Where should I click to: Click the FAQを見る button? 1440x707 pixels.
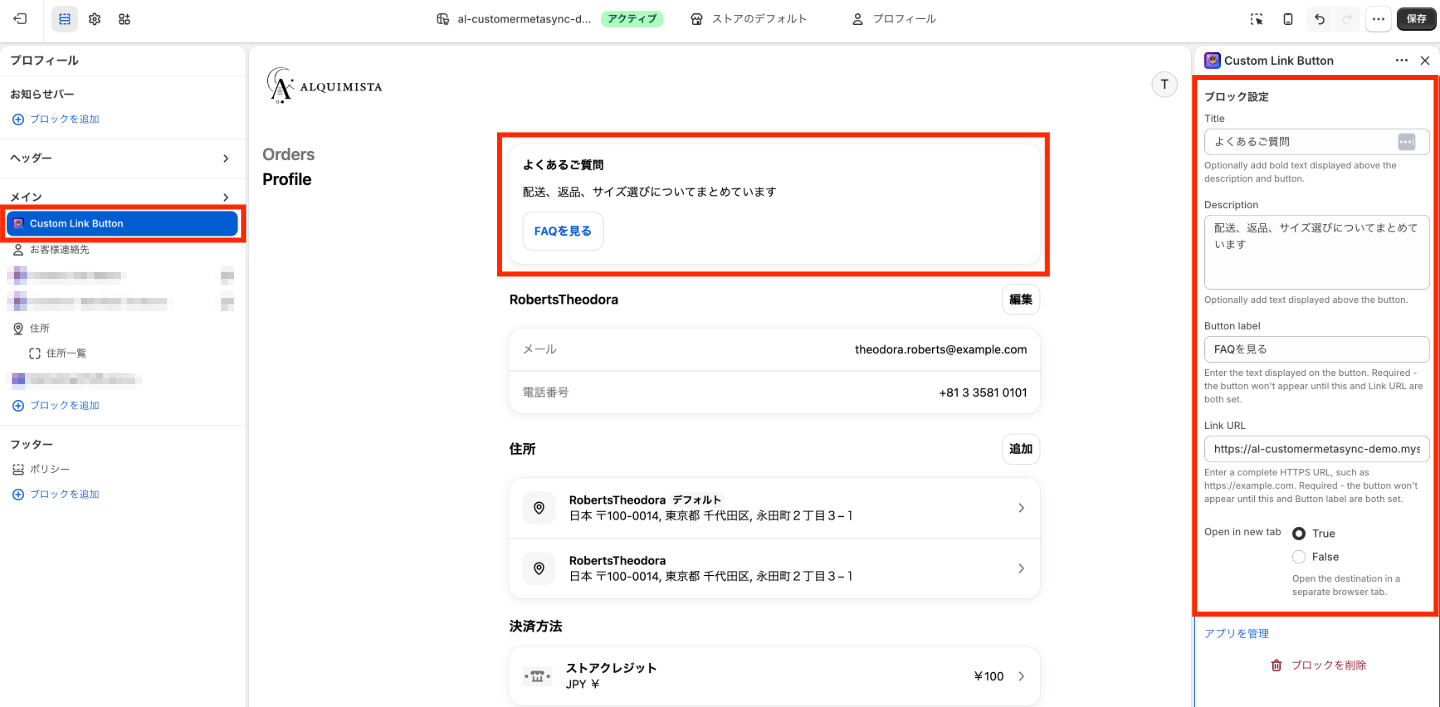[563, 231]
